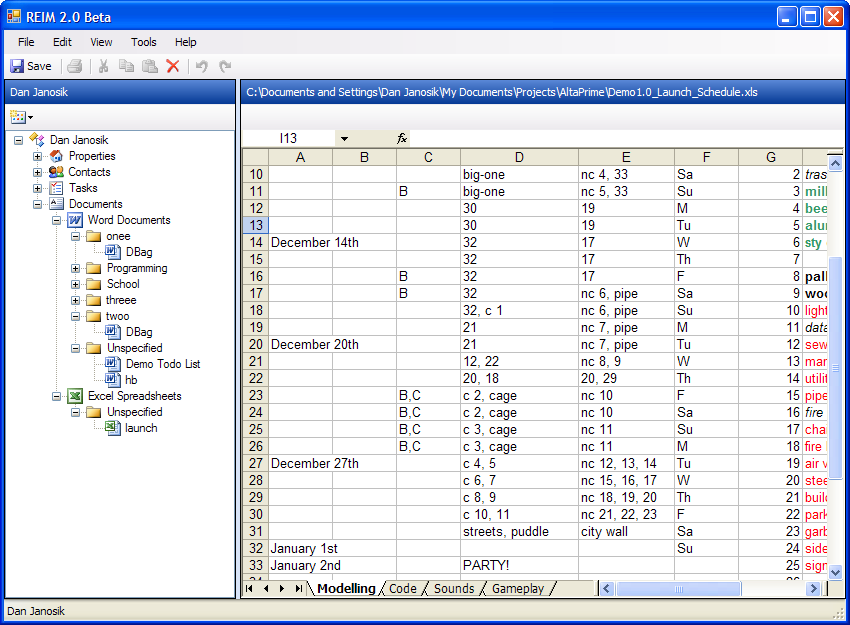The height and width of the screenshot is (625, 850).
Task: Click the launch spreadsheet file icon
Action: tap(113, 428)
